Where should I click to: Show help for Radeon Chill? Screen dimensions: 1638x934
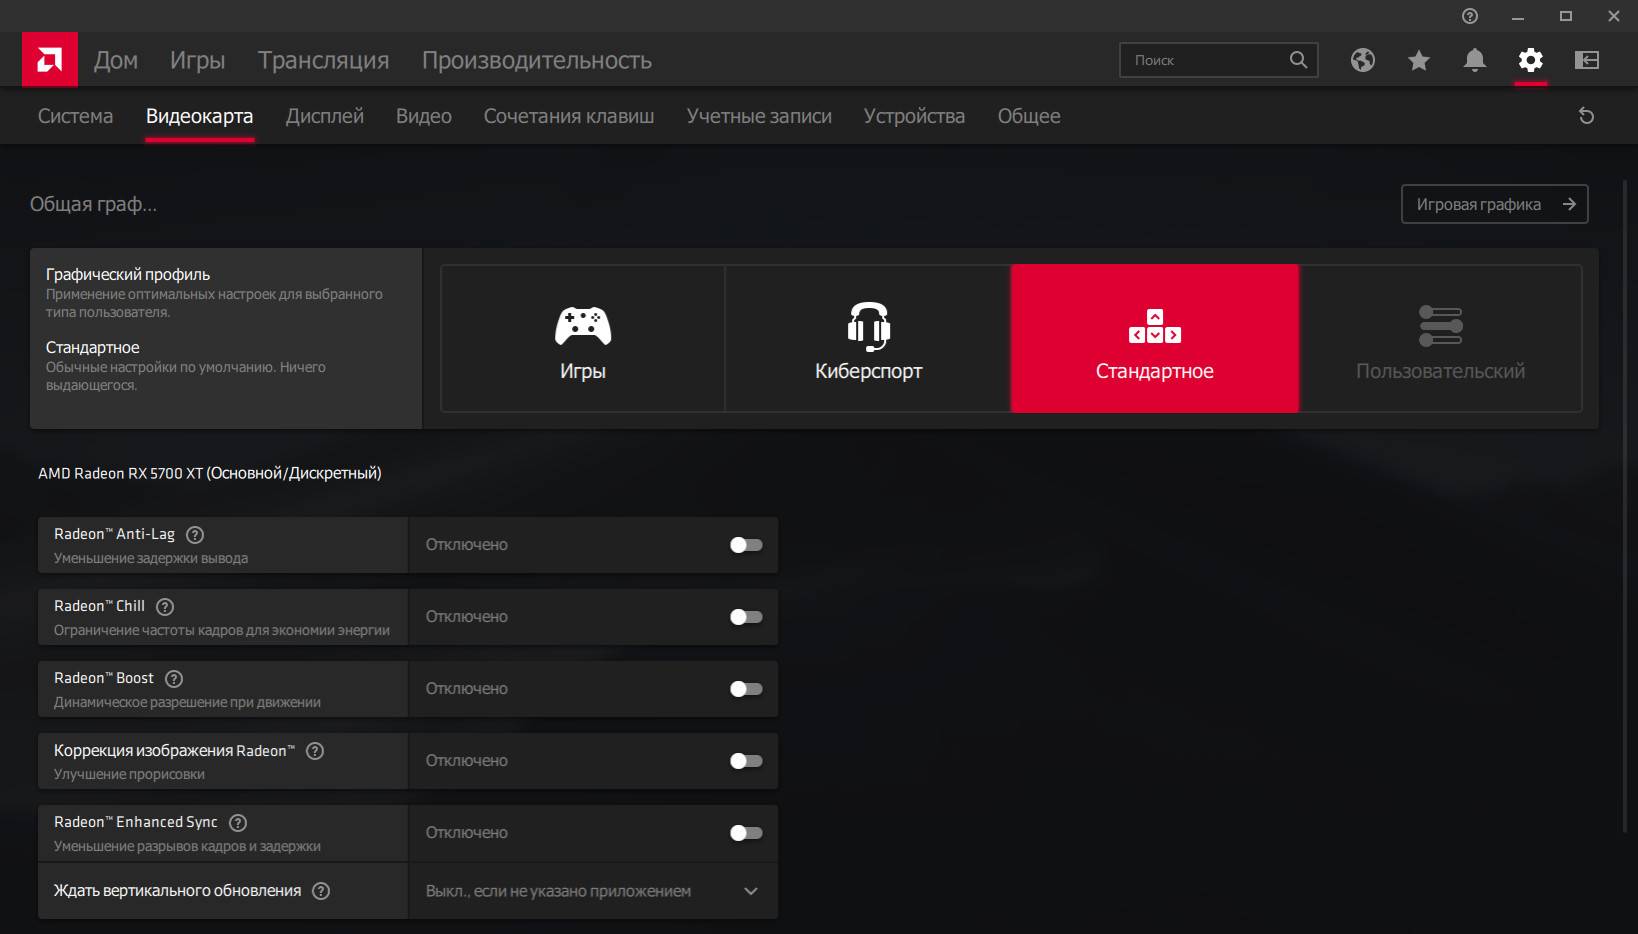pyautogui.click(x=165, y=607)
